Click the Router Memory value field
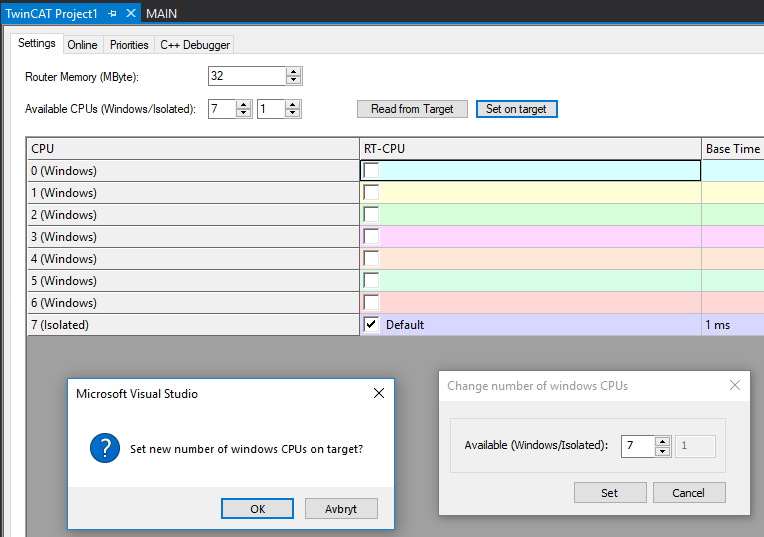Screen dimensions: 764x537 click(247, 76)
